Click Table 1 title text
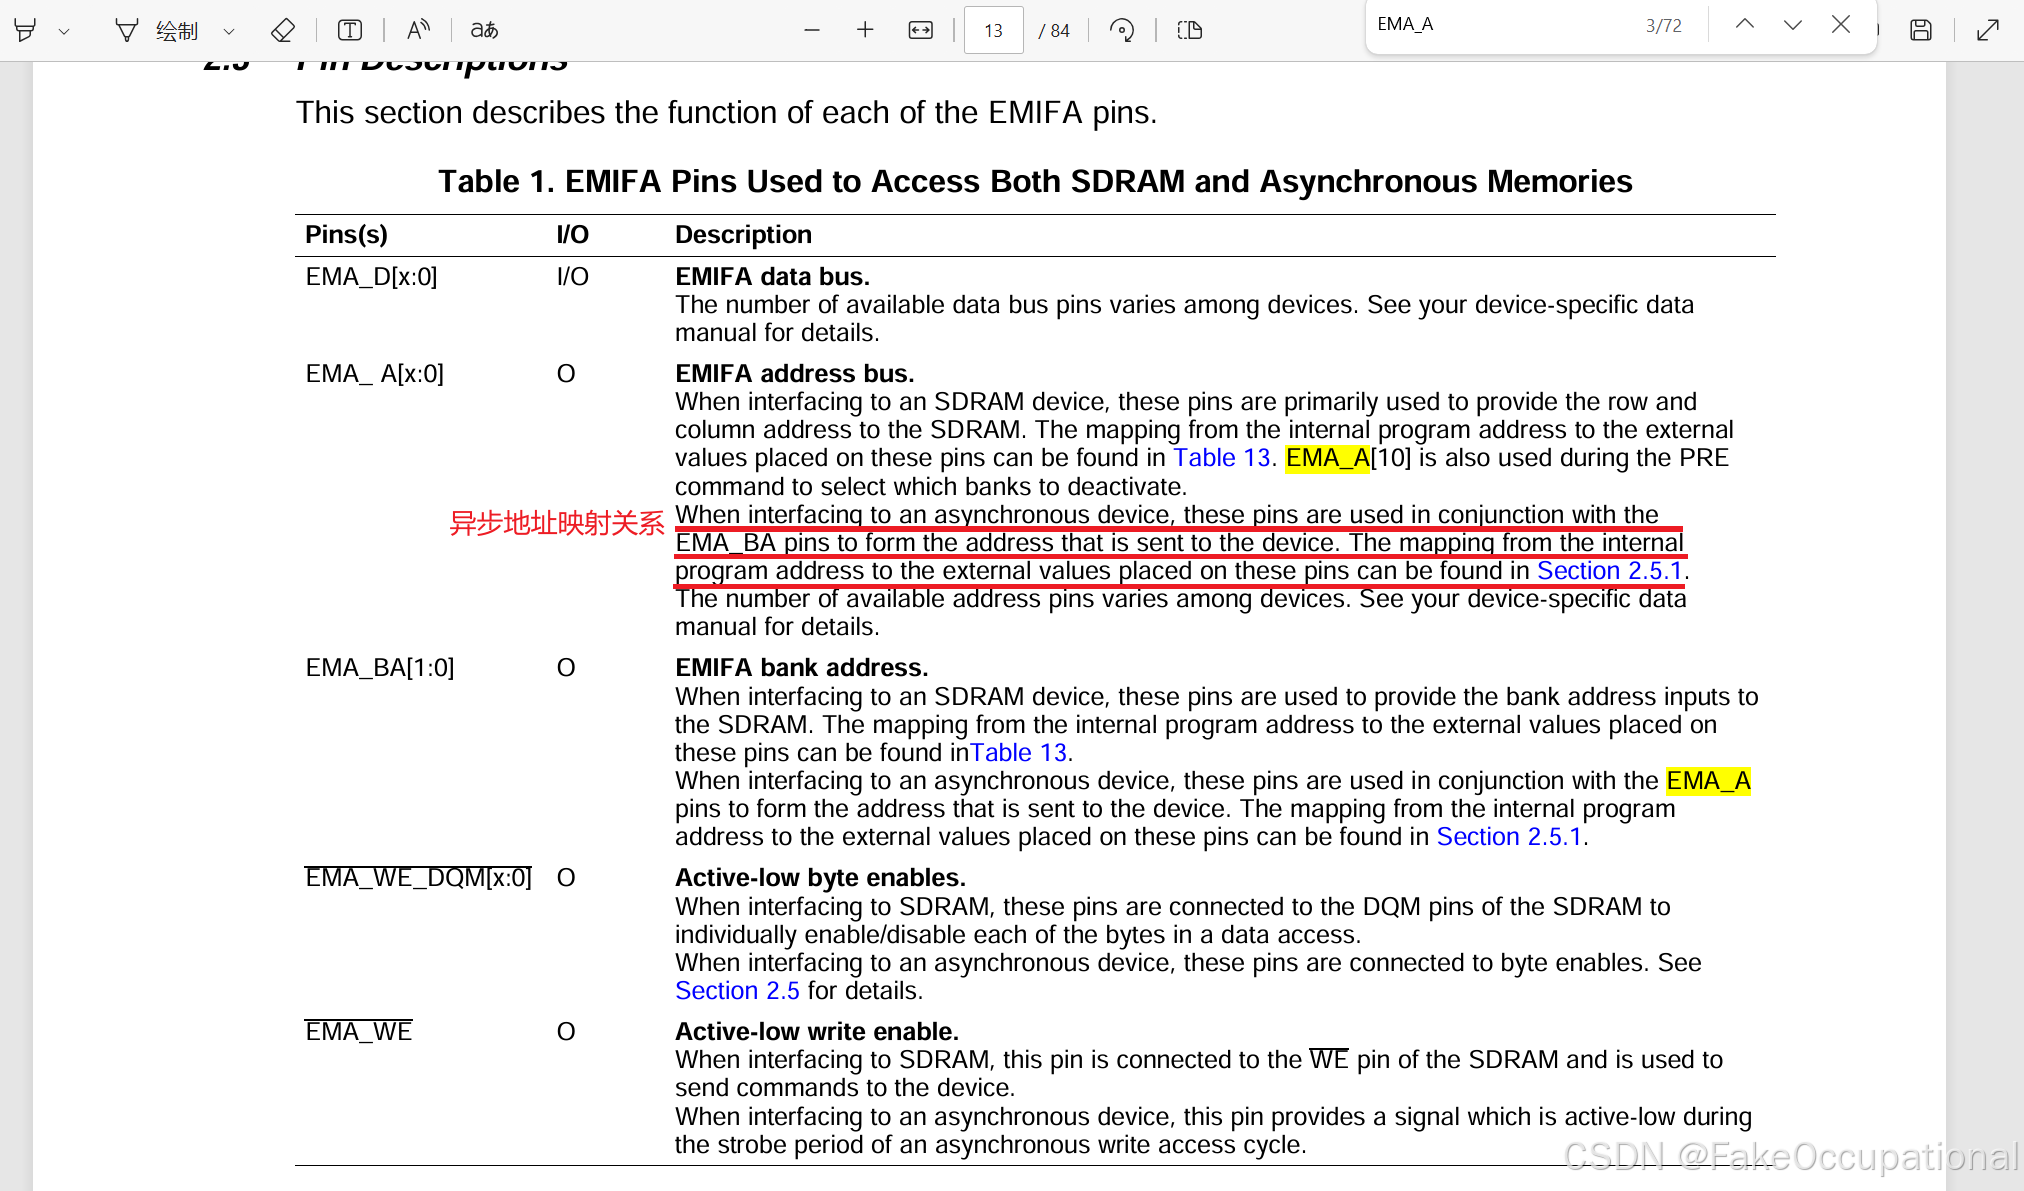This screenshot has height=1191, width=2024. pyautogui.click(x=1035, y=181)
